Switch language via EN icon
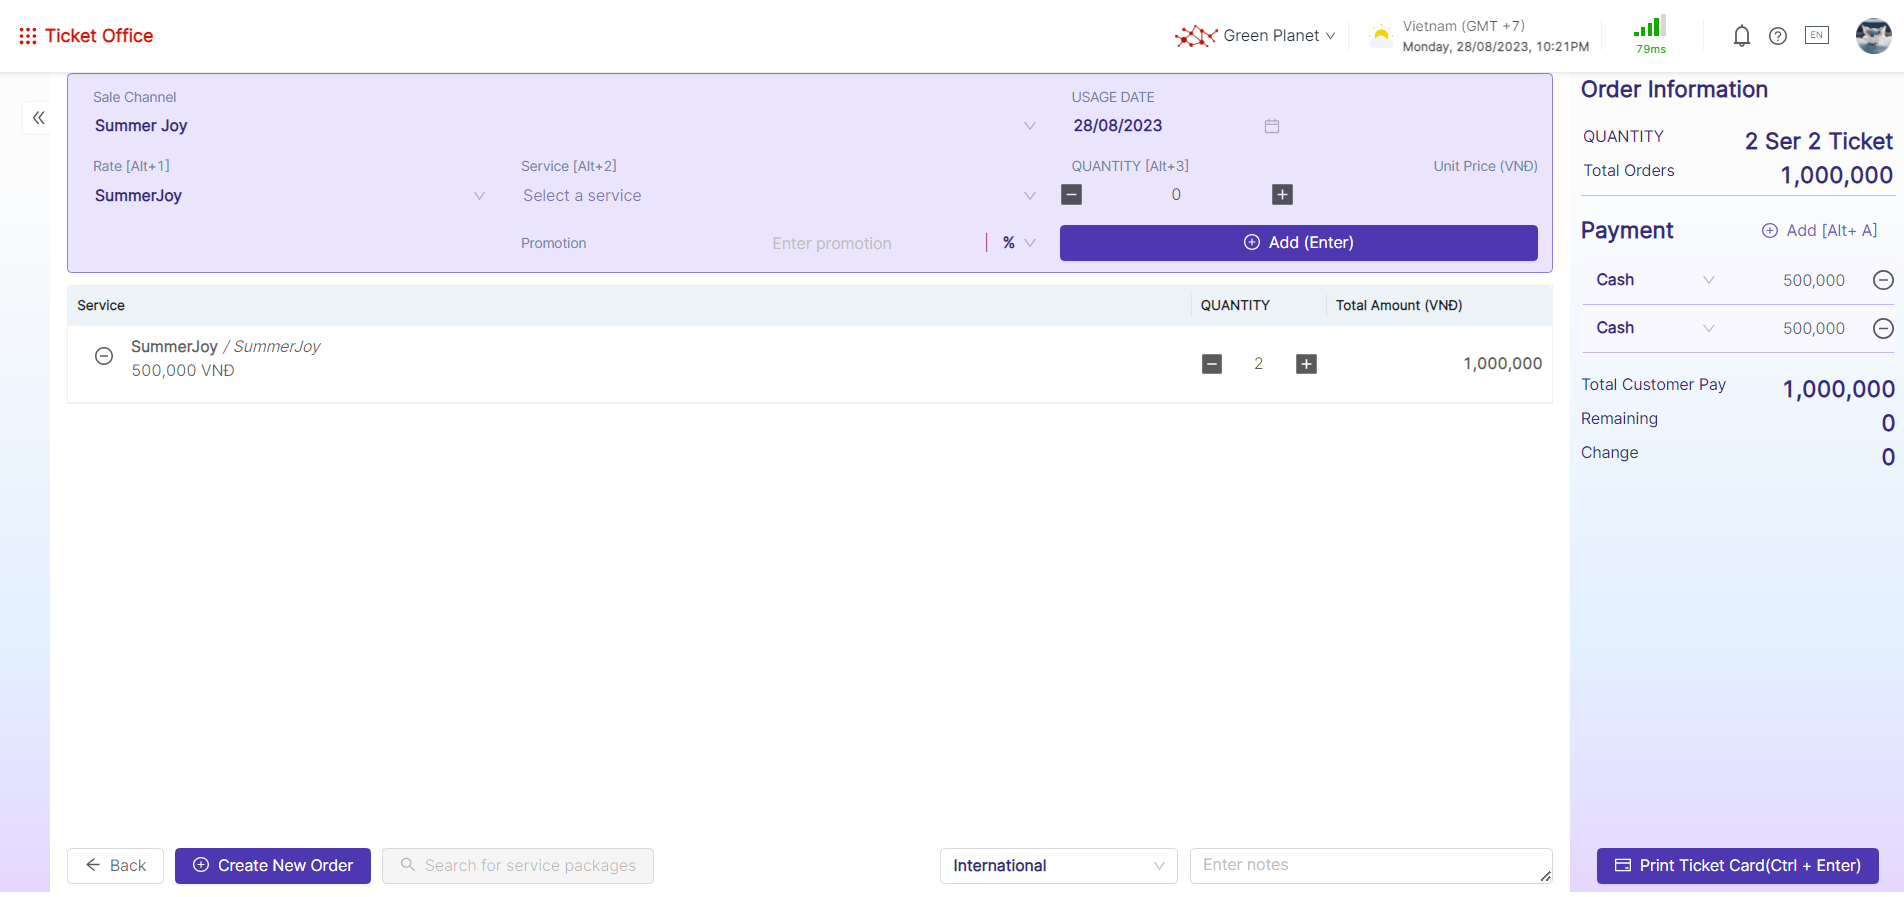This screenshot has height=897, width=1904. click(x=1817, y=35)
